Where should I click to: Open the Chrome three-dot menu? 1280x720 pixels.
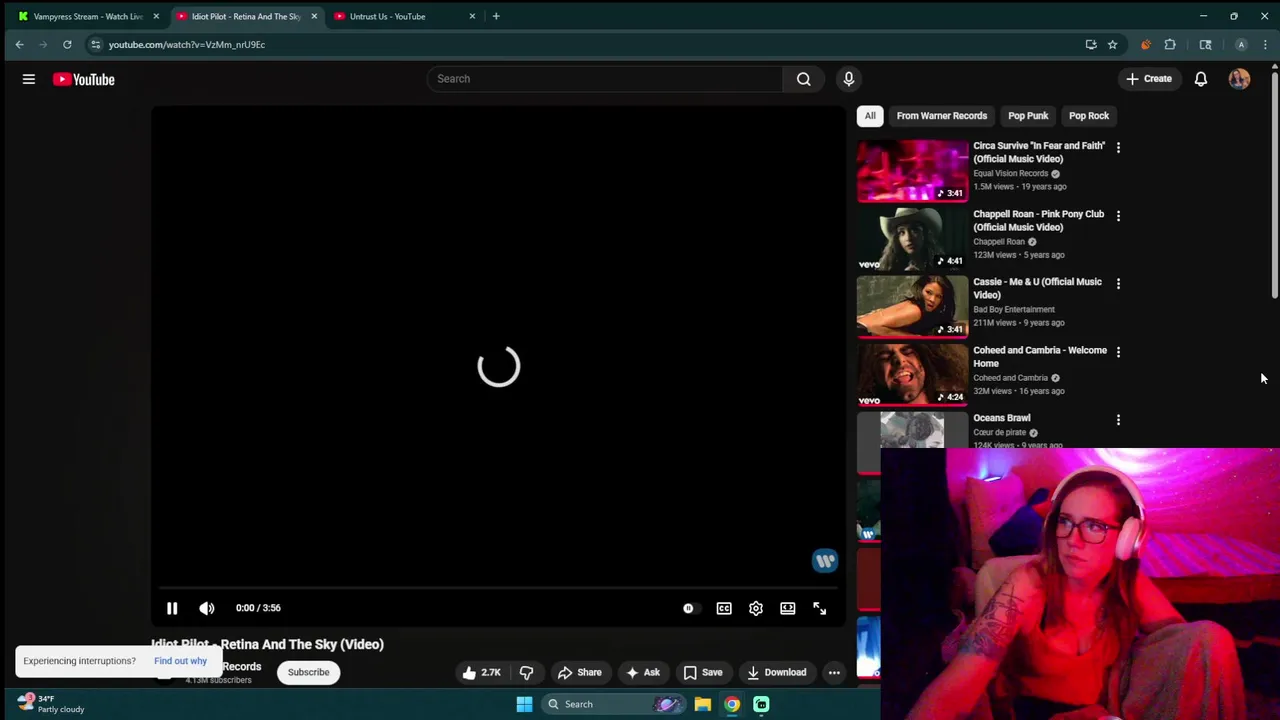[1265, 44]
